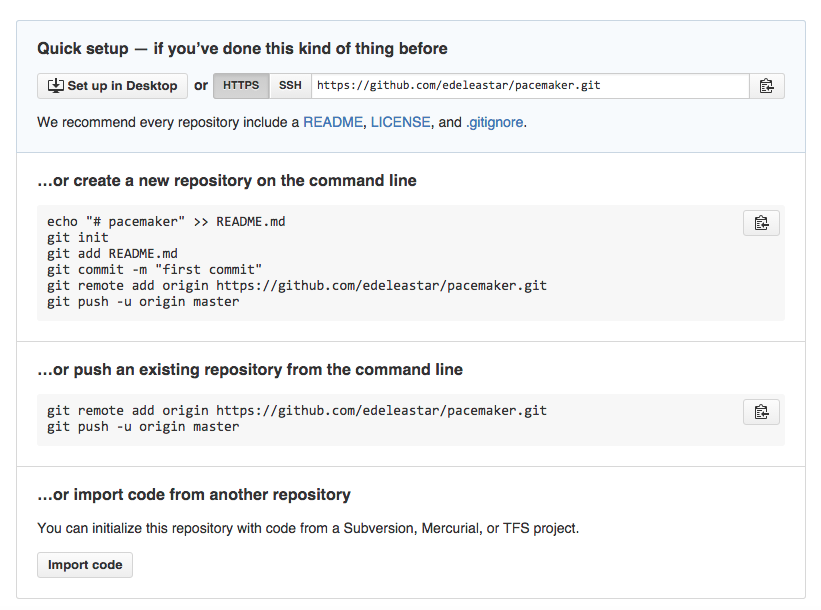Click the git init command line
This screenshot has height=610, width=821.
[x=77, y=238]
